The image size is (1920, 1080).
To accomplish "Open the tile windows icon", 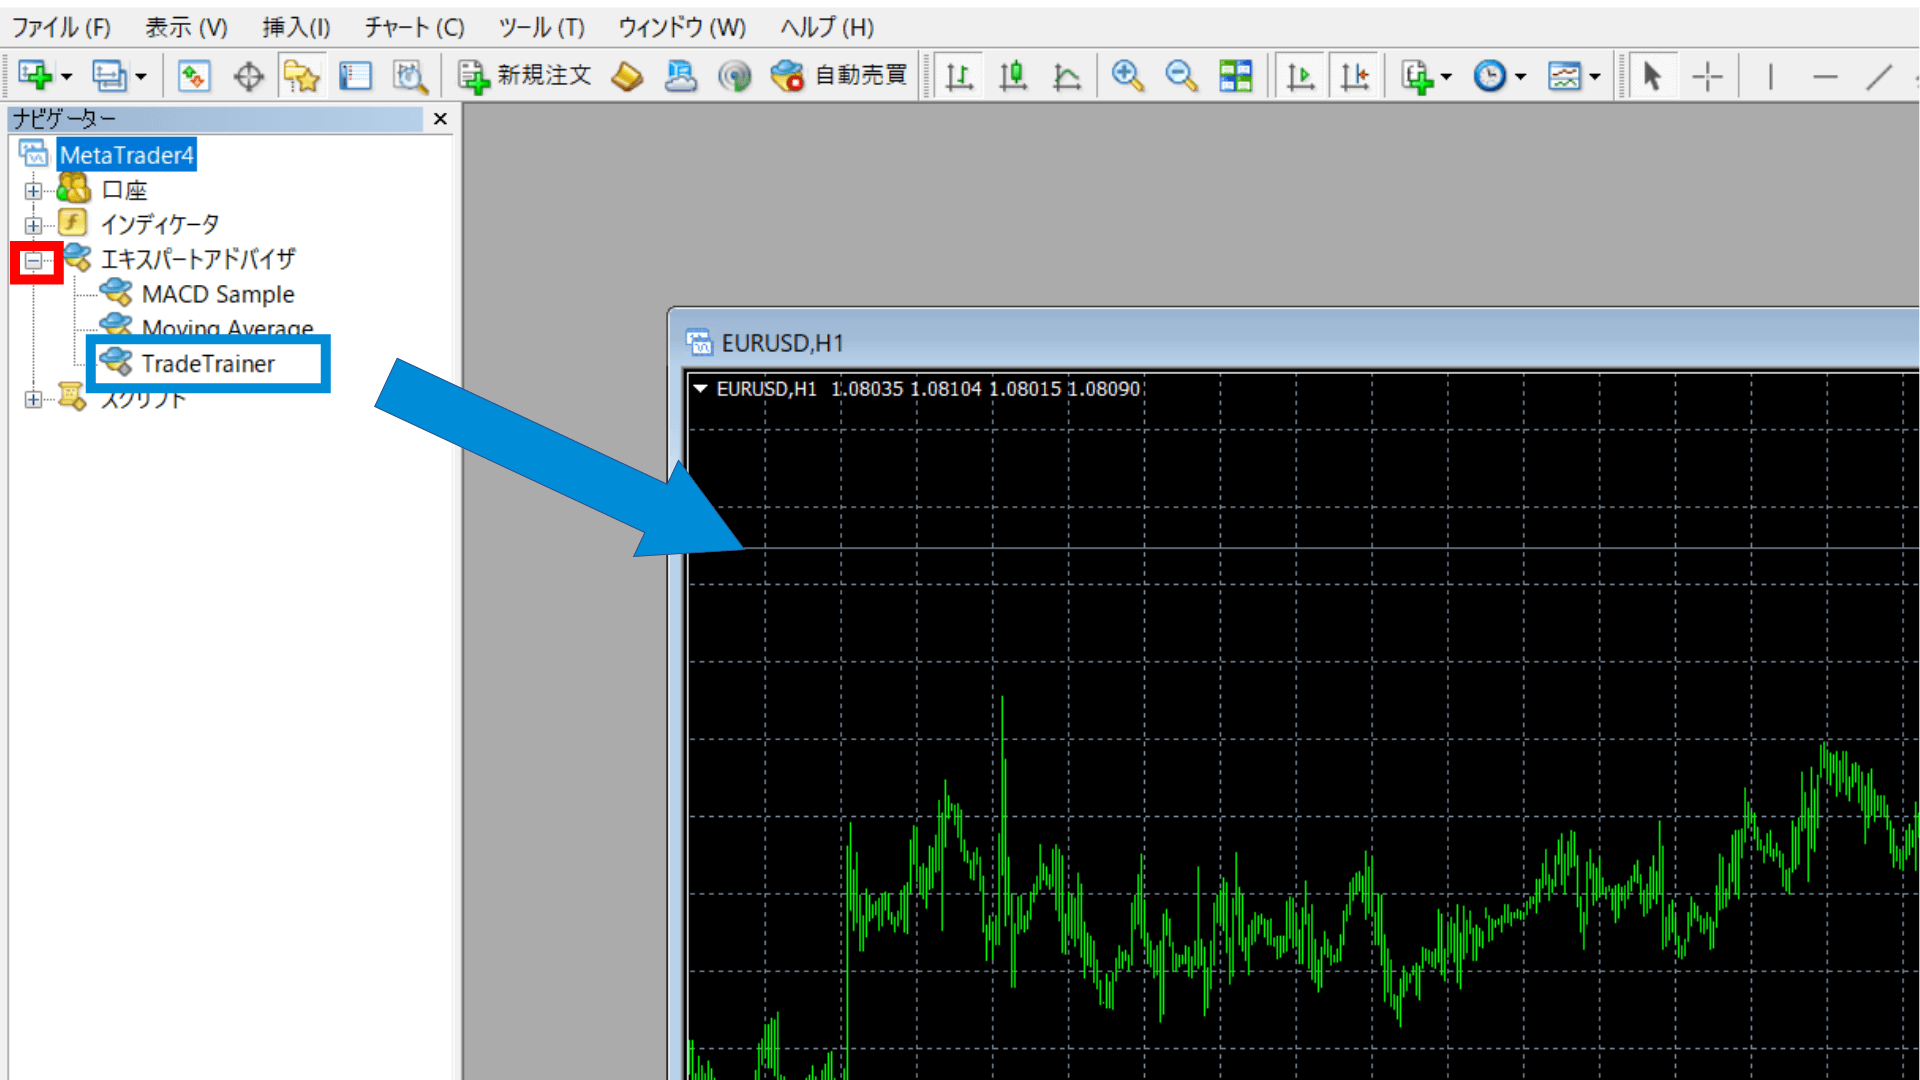I will 1235,76.
